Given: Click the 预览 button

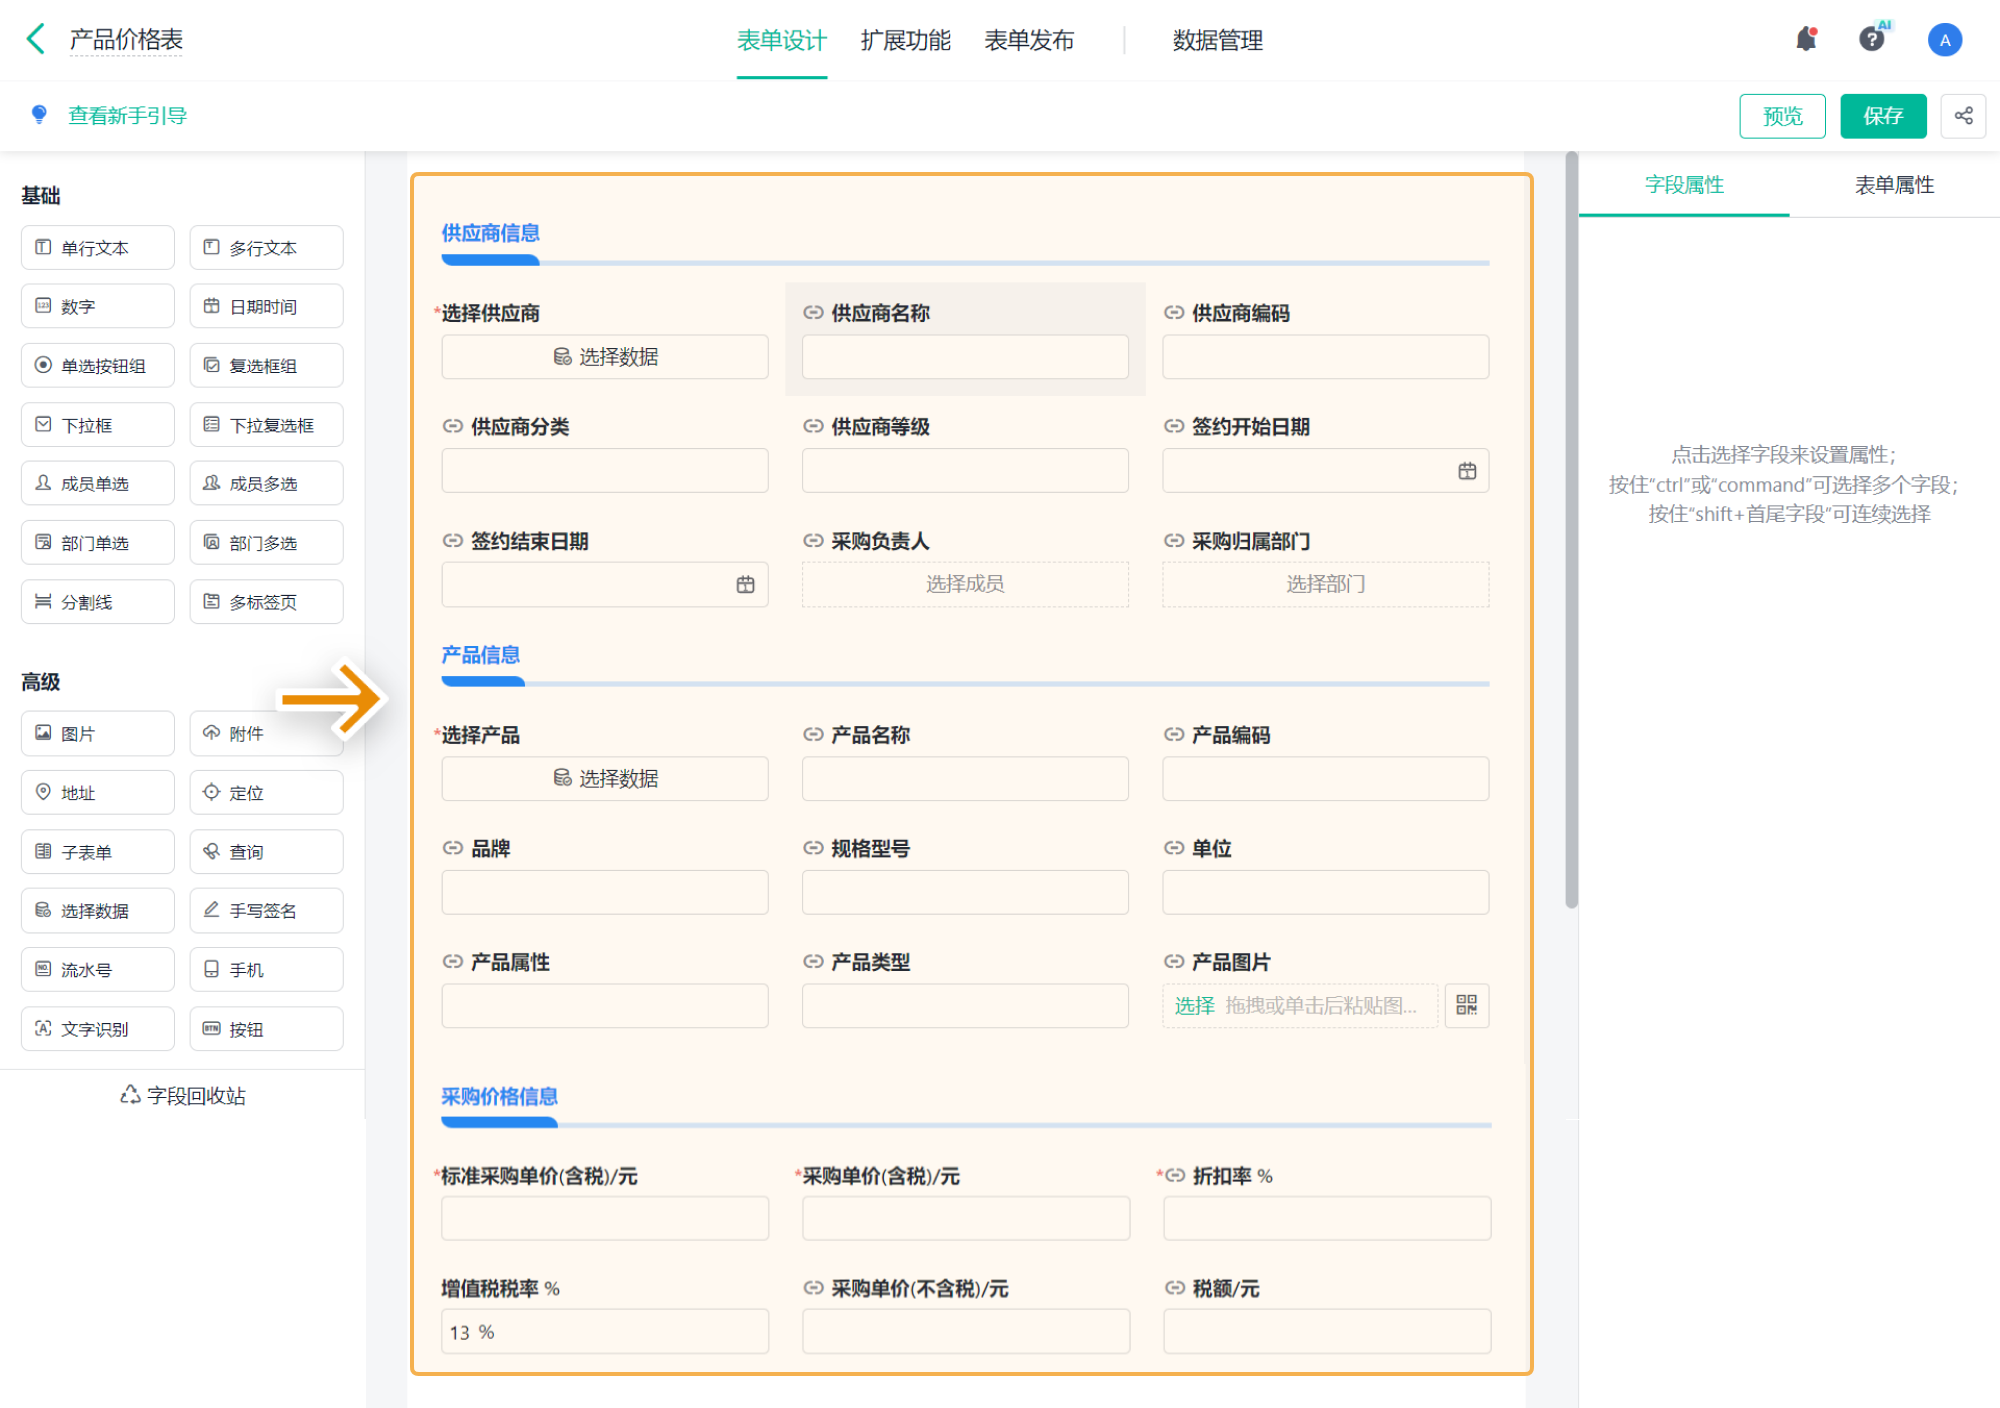Looking at the screenshot, I should [1782, 116].
